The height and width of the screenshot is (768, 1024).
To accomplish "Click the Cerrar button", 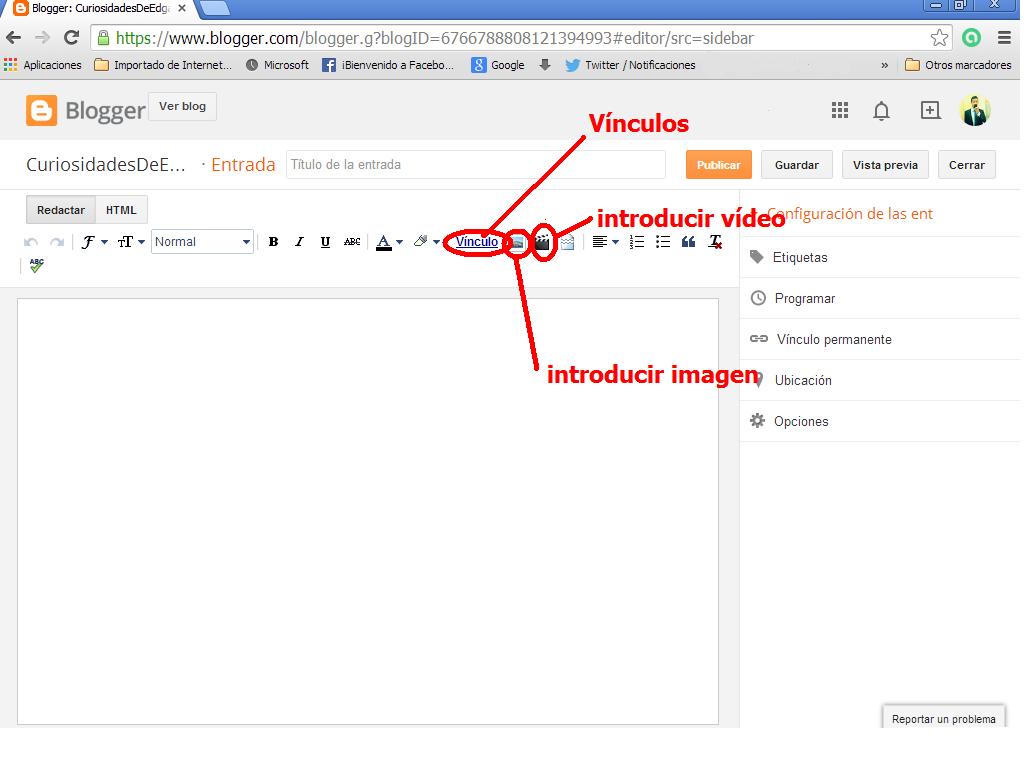I will click(967, 165).
